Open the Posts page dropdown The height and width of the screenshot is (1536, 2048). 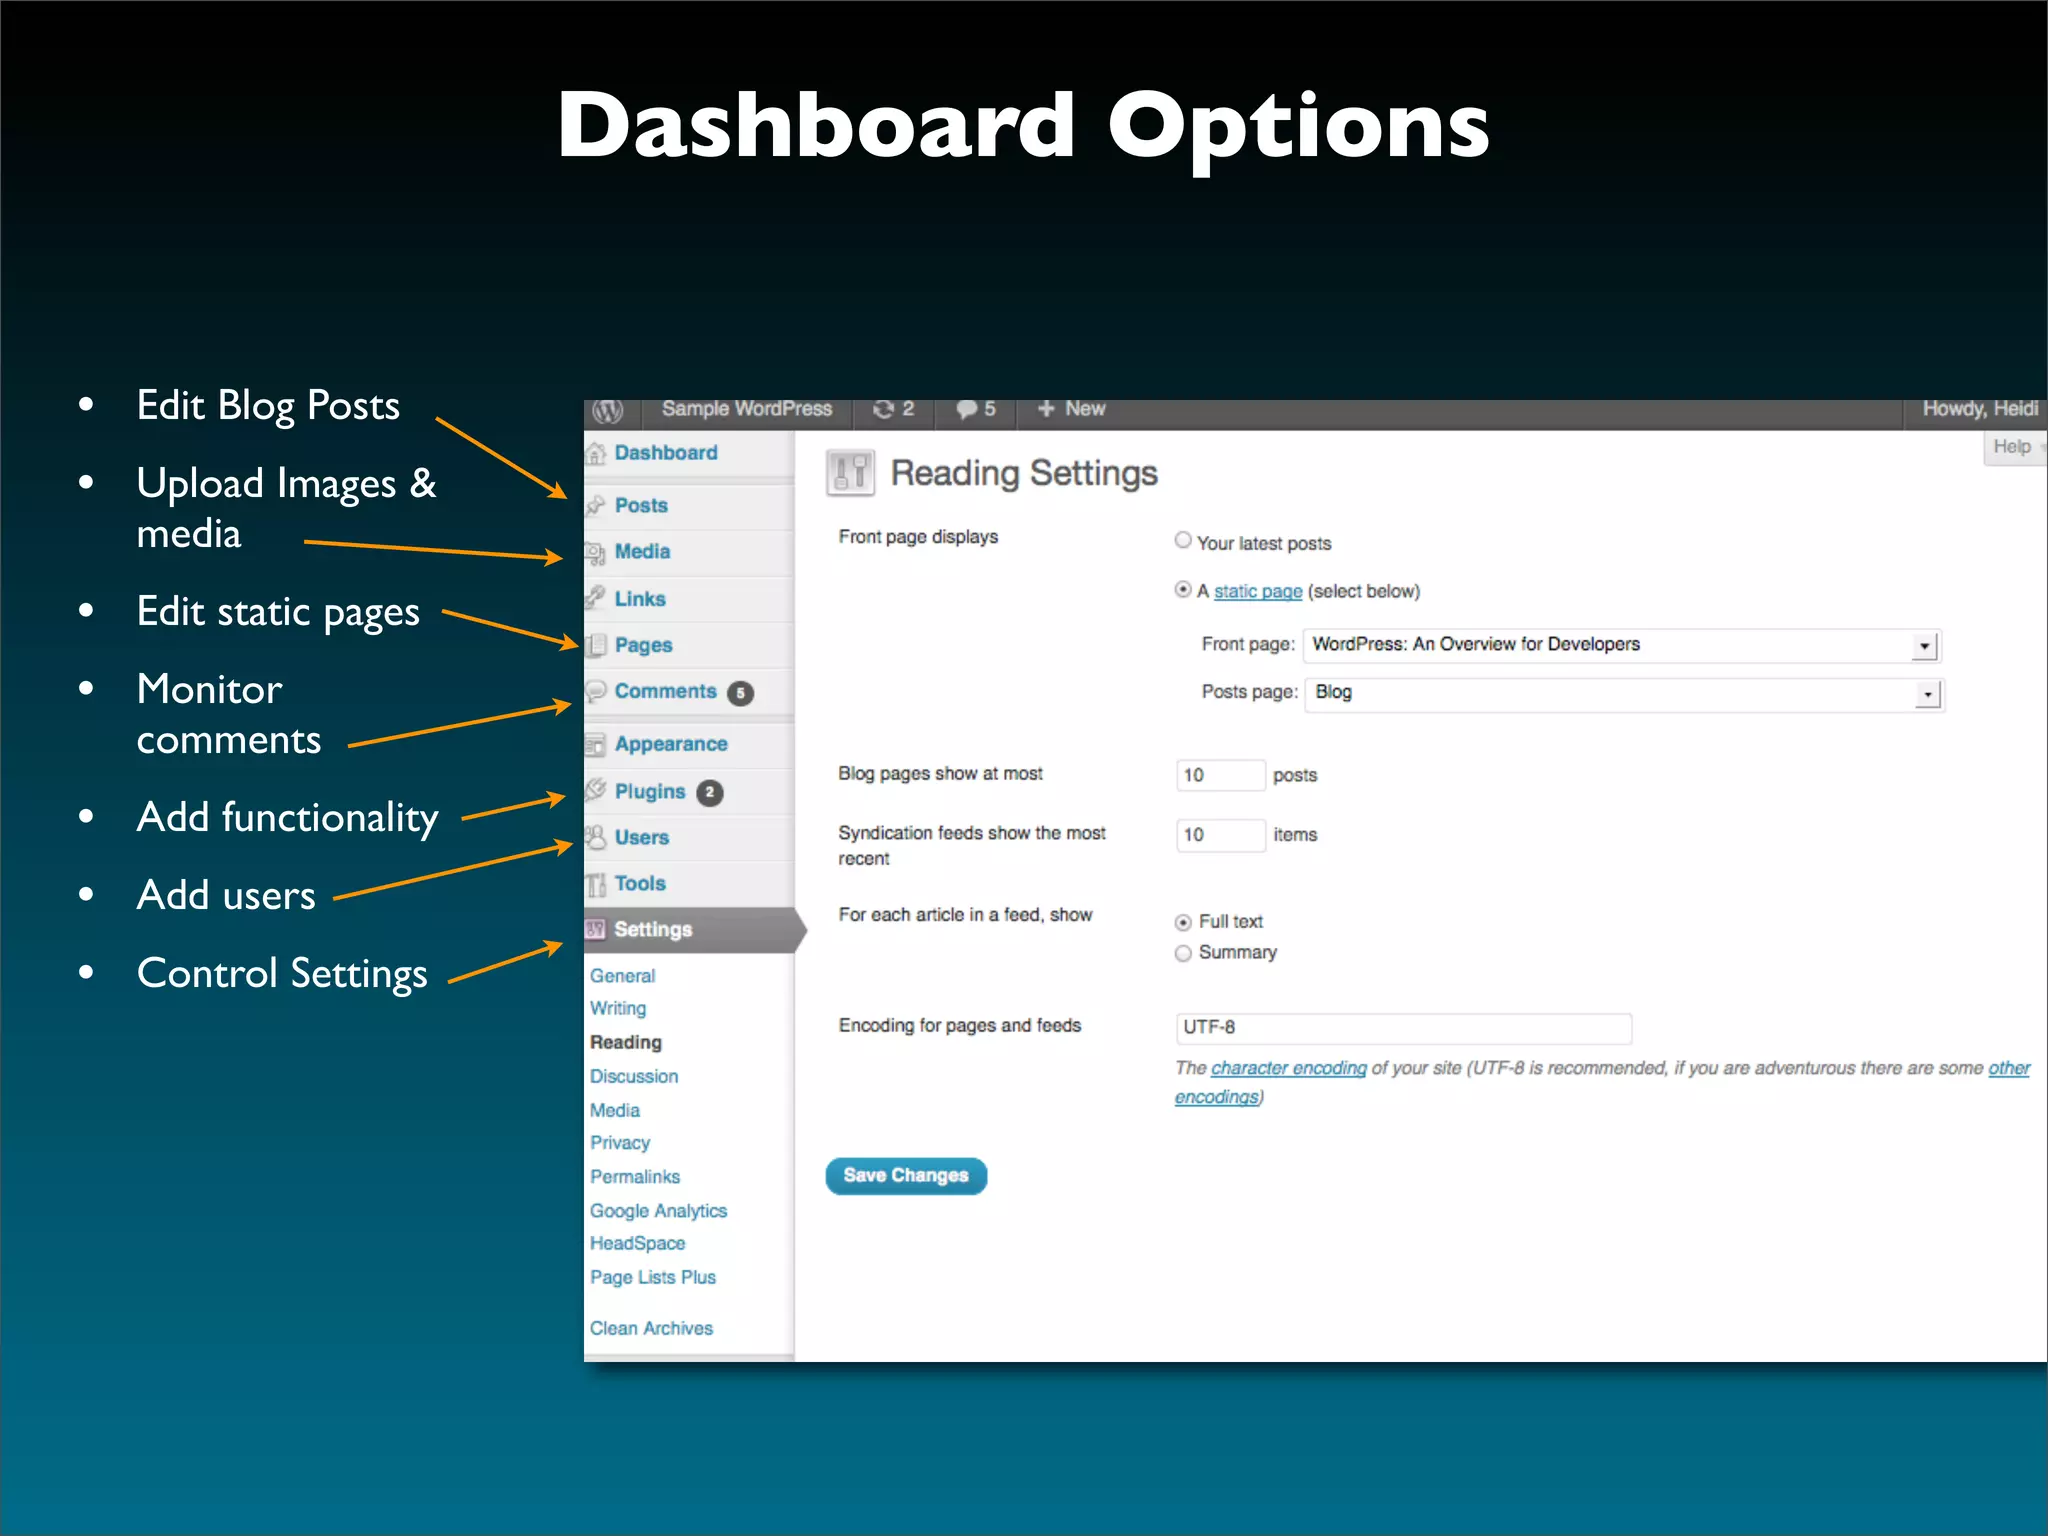(1624, 694)
